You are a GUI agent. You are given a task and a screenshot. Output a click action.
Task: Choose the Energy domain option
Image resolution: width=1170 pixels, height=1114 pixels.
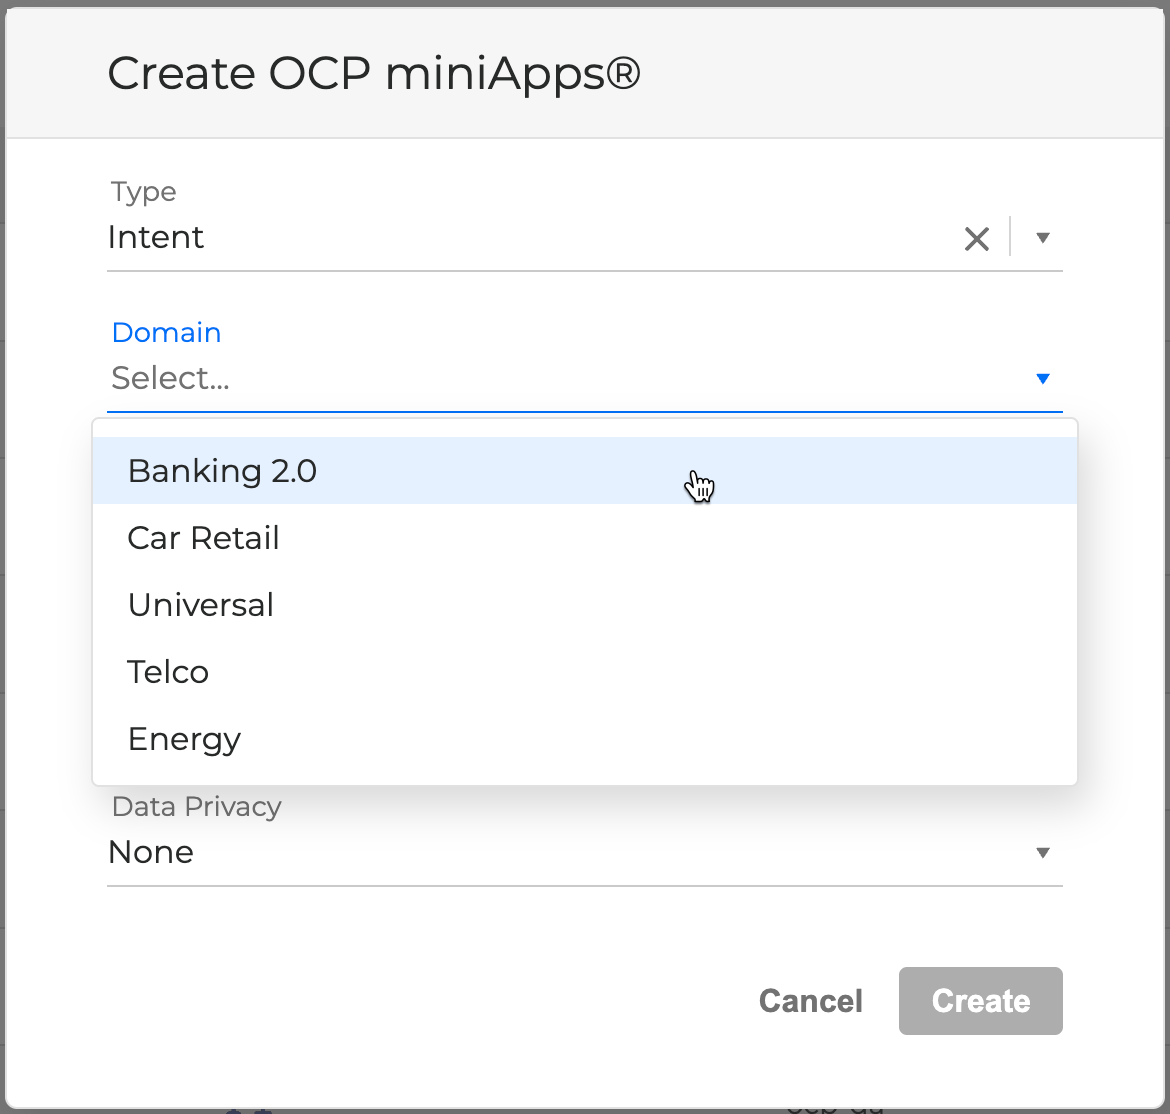184,739
